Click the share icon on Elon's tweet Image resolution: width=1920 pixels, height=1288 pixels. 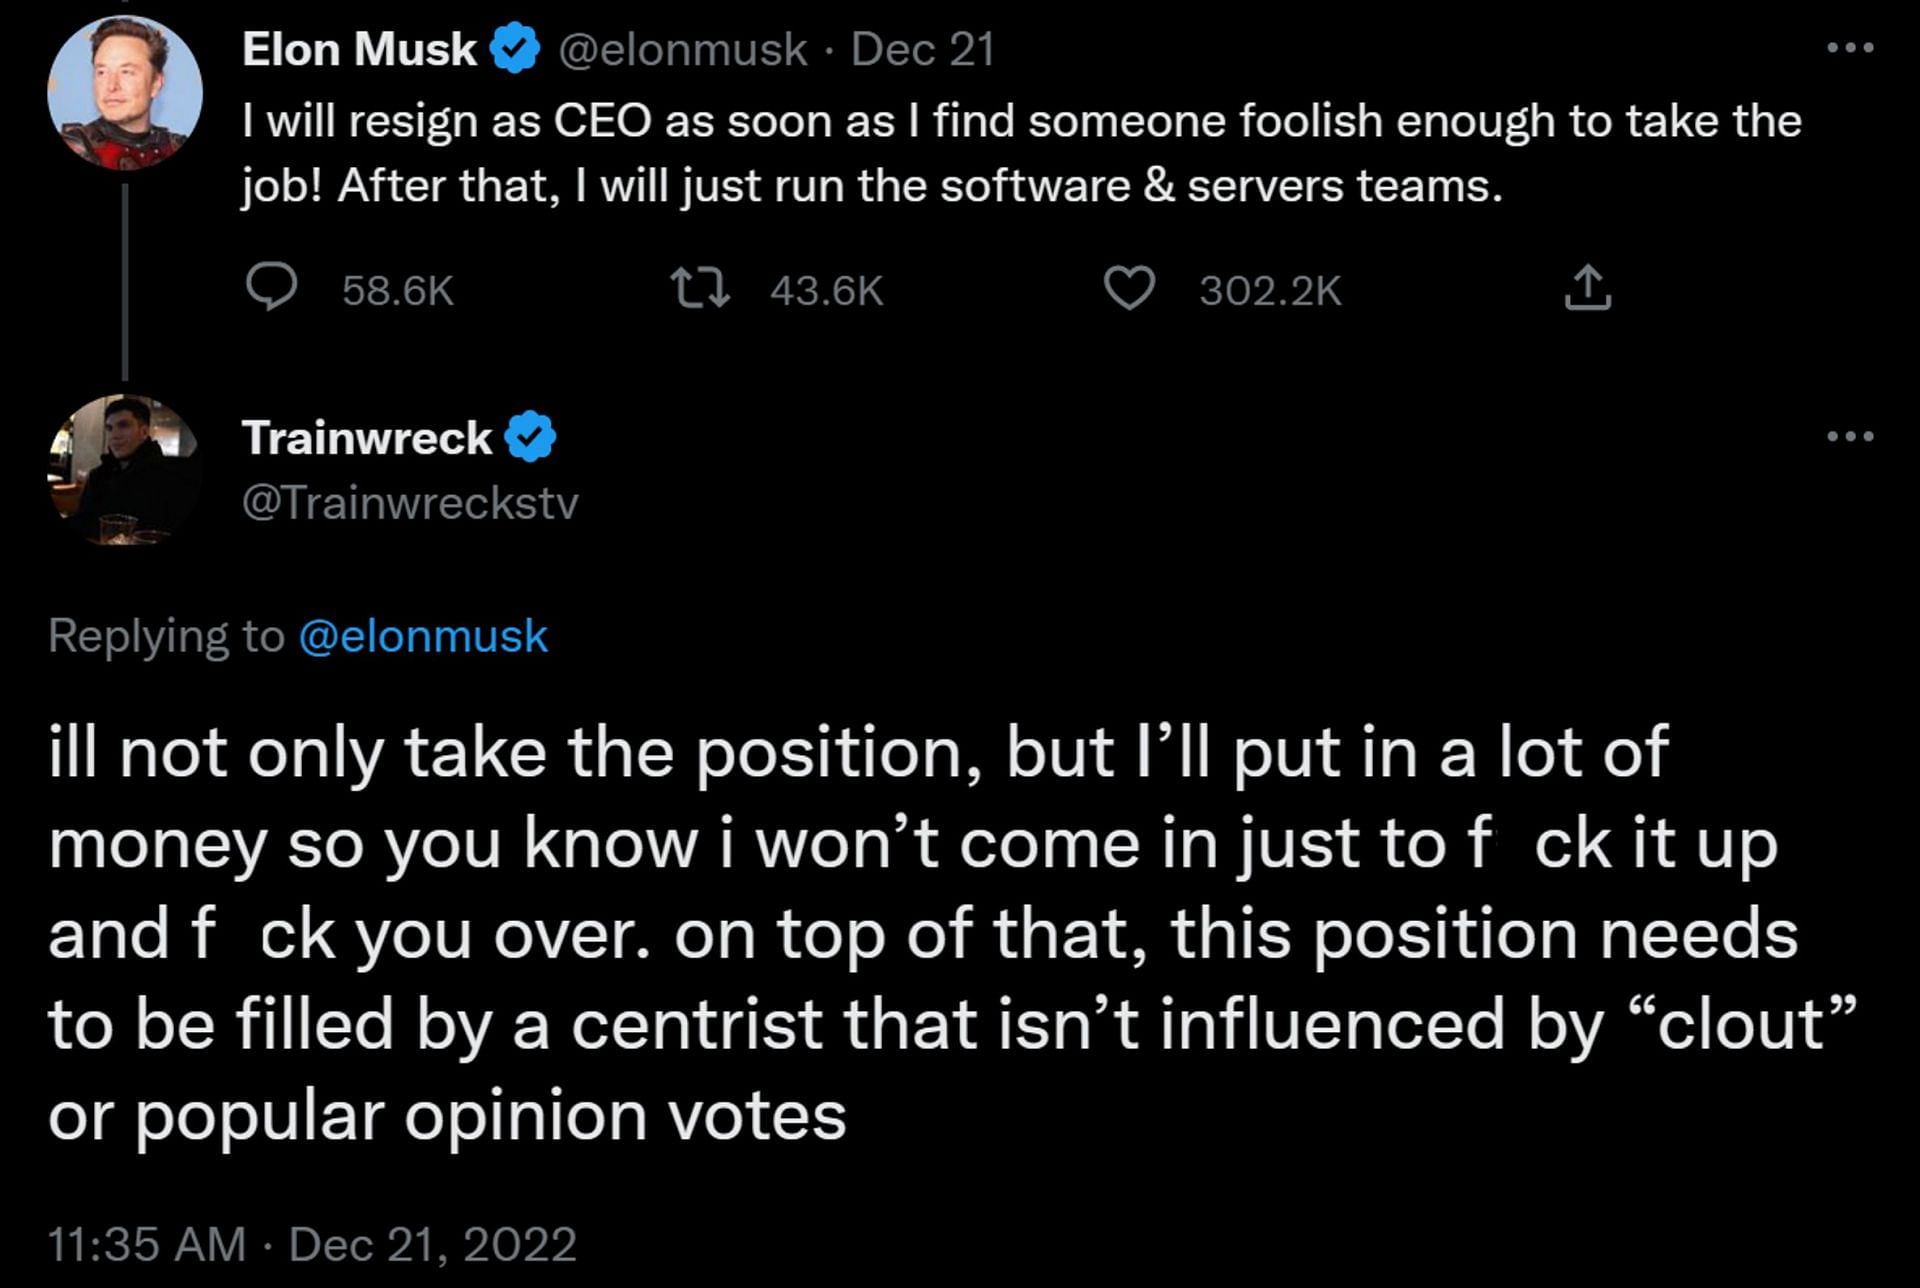1587,290
